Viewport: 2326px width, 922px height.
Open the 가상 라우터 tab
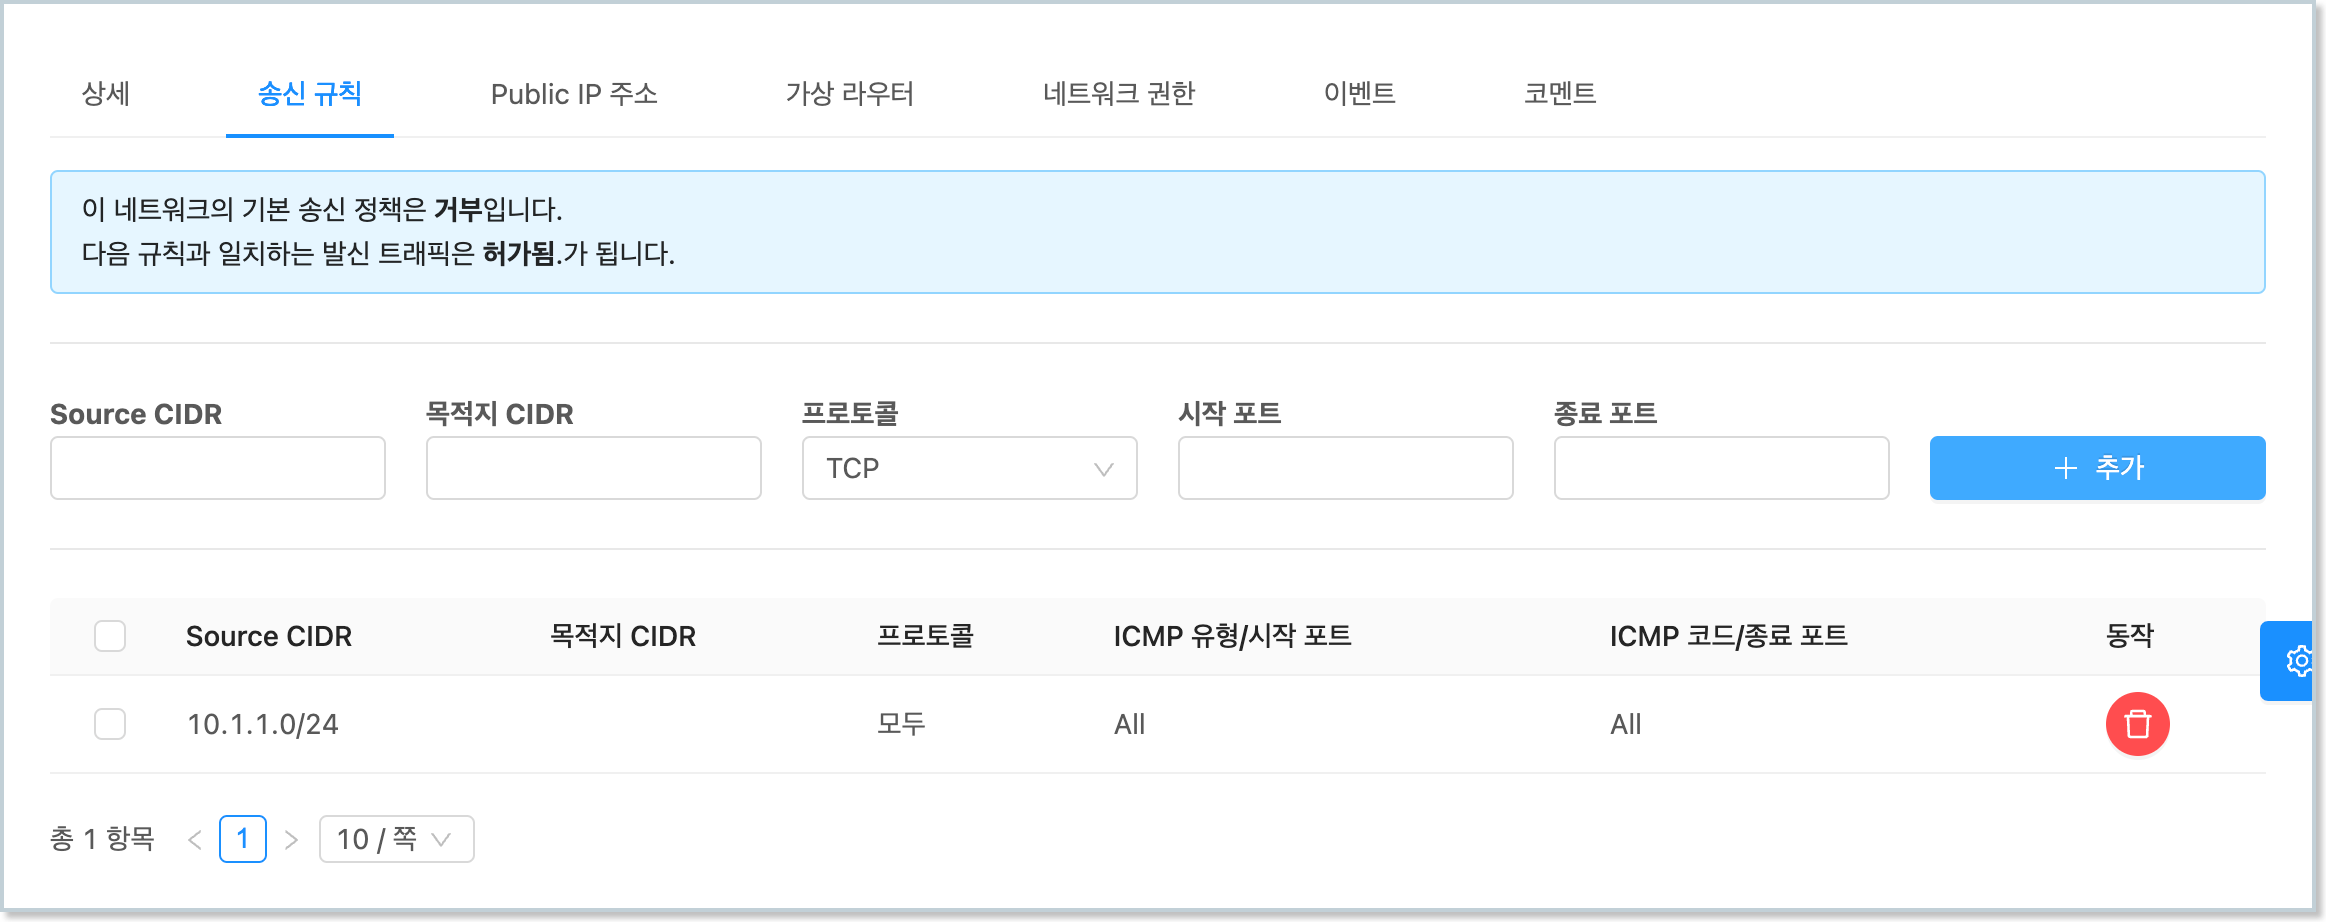pos(850,94)
